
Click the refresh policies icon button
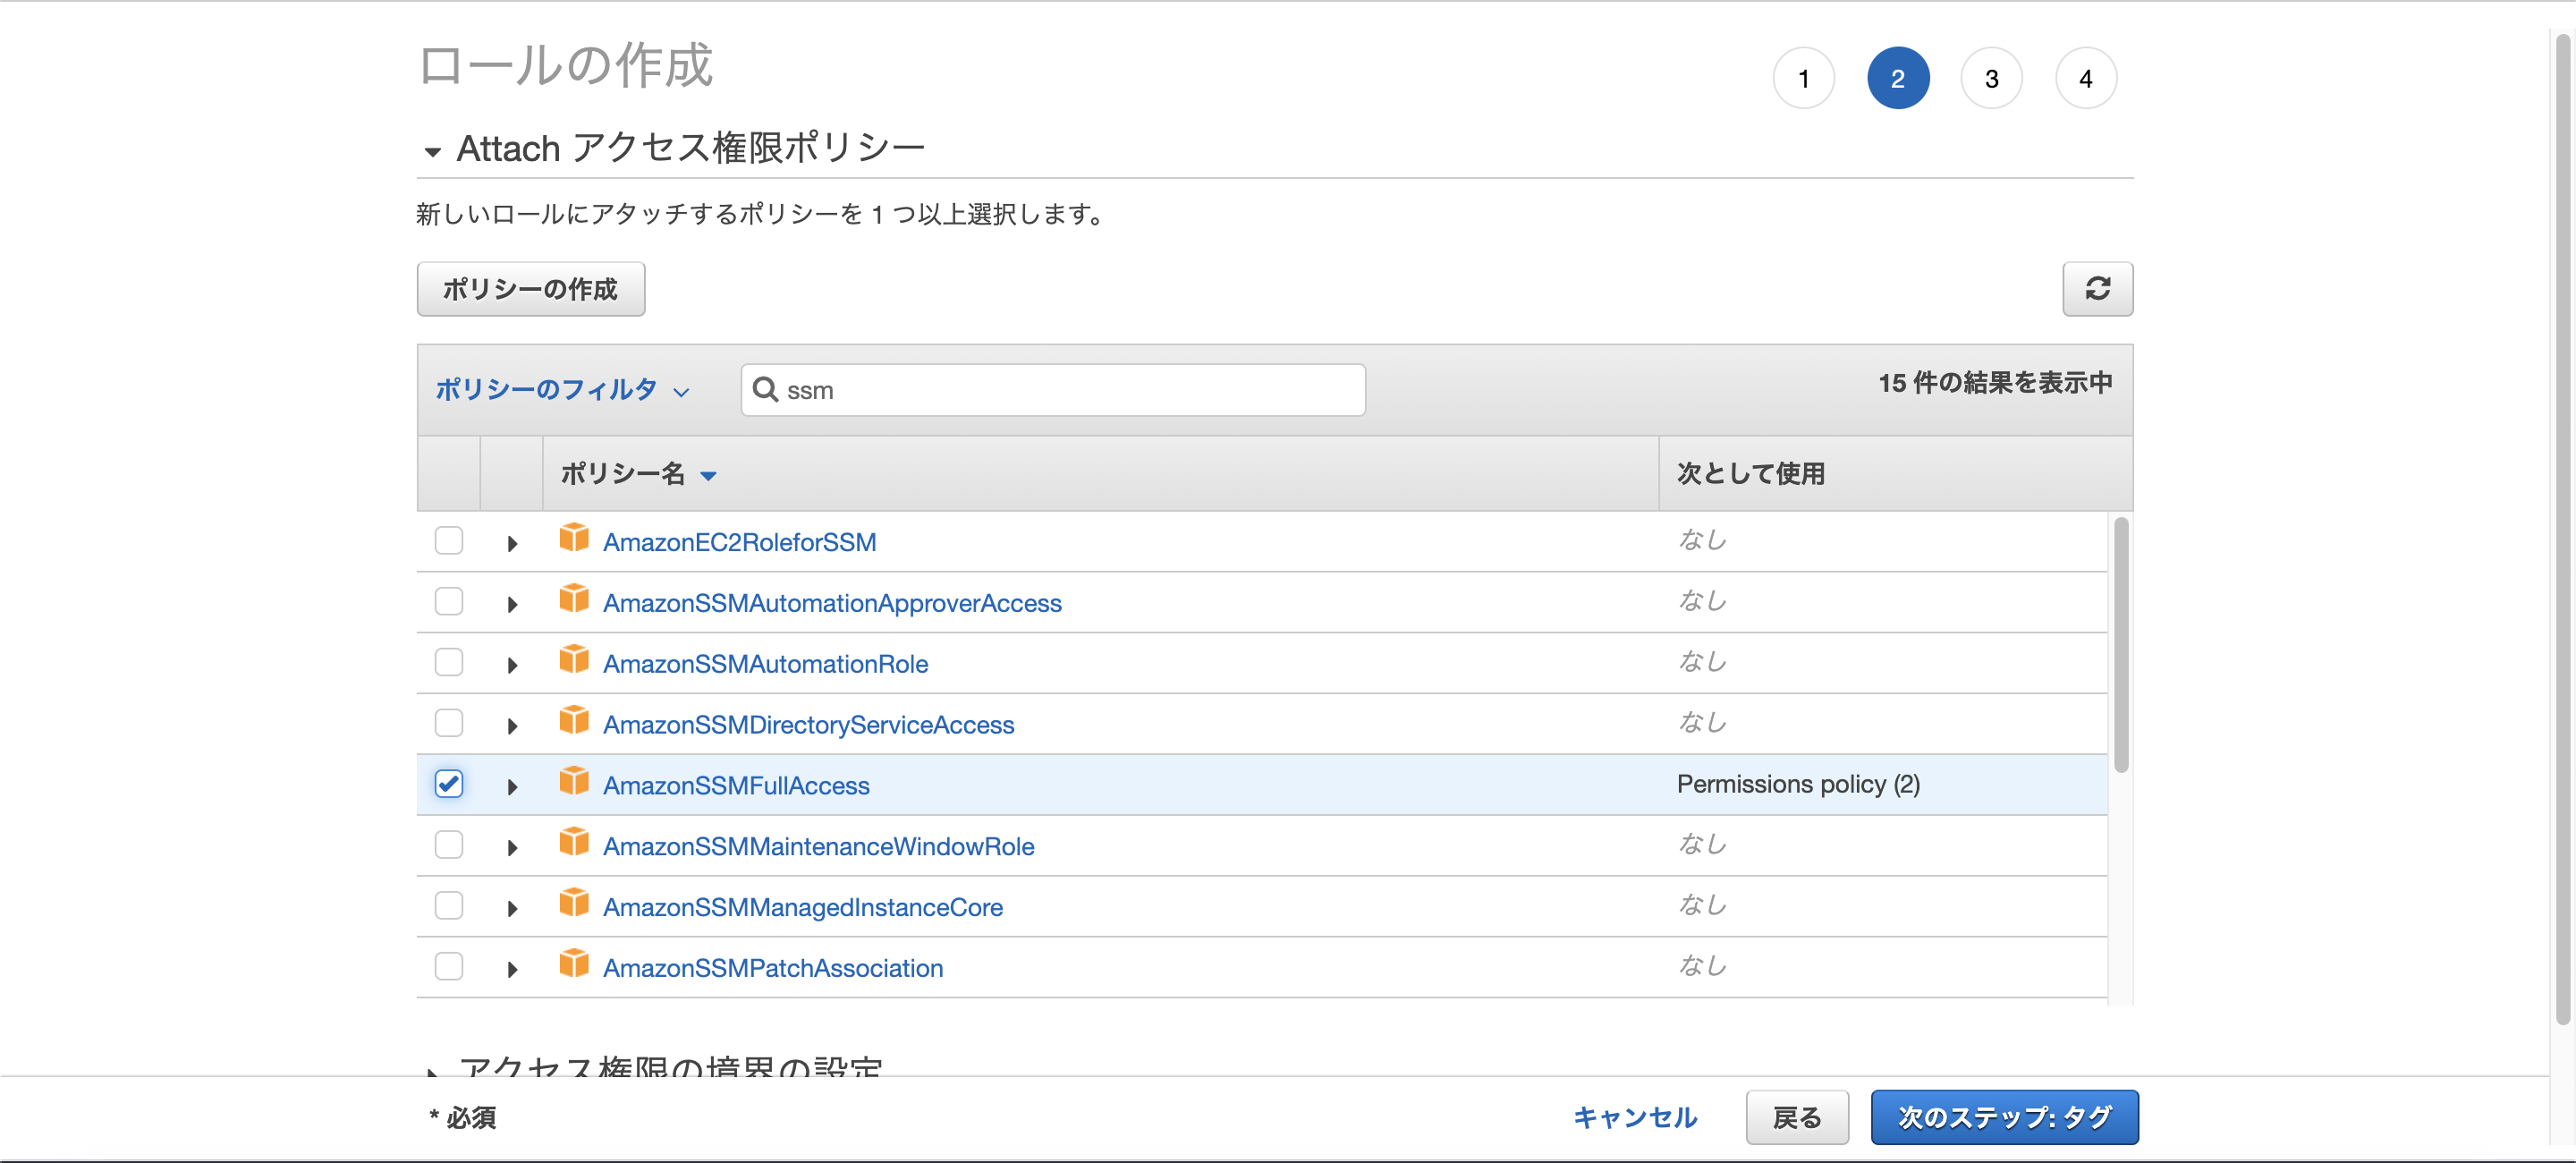point(2097,289)
